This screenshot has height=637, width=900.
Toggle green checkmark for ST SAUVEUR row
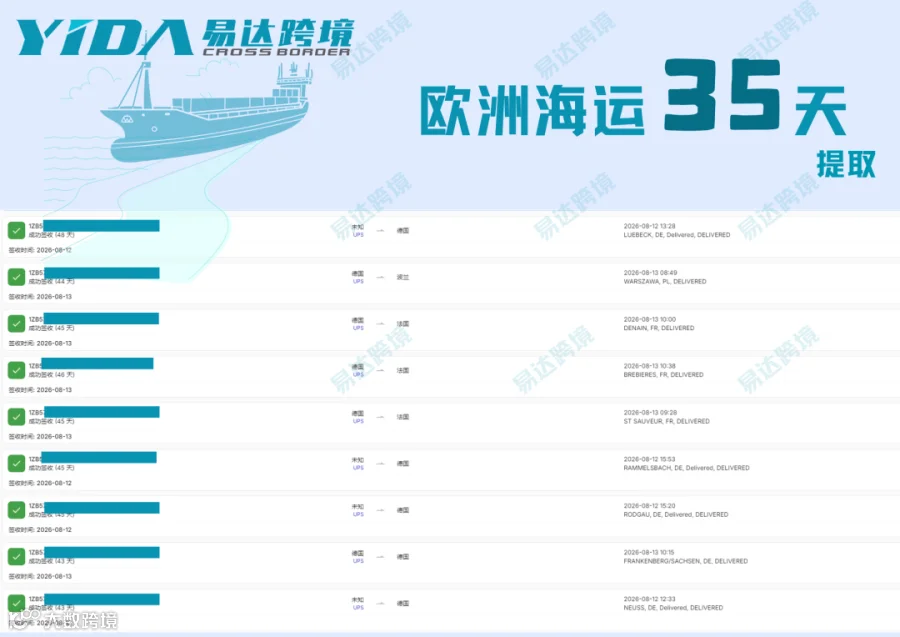(x=16, y=417)
